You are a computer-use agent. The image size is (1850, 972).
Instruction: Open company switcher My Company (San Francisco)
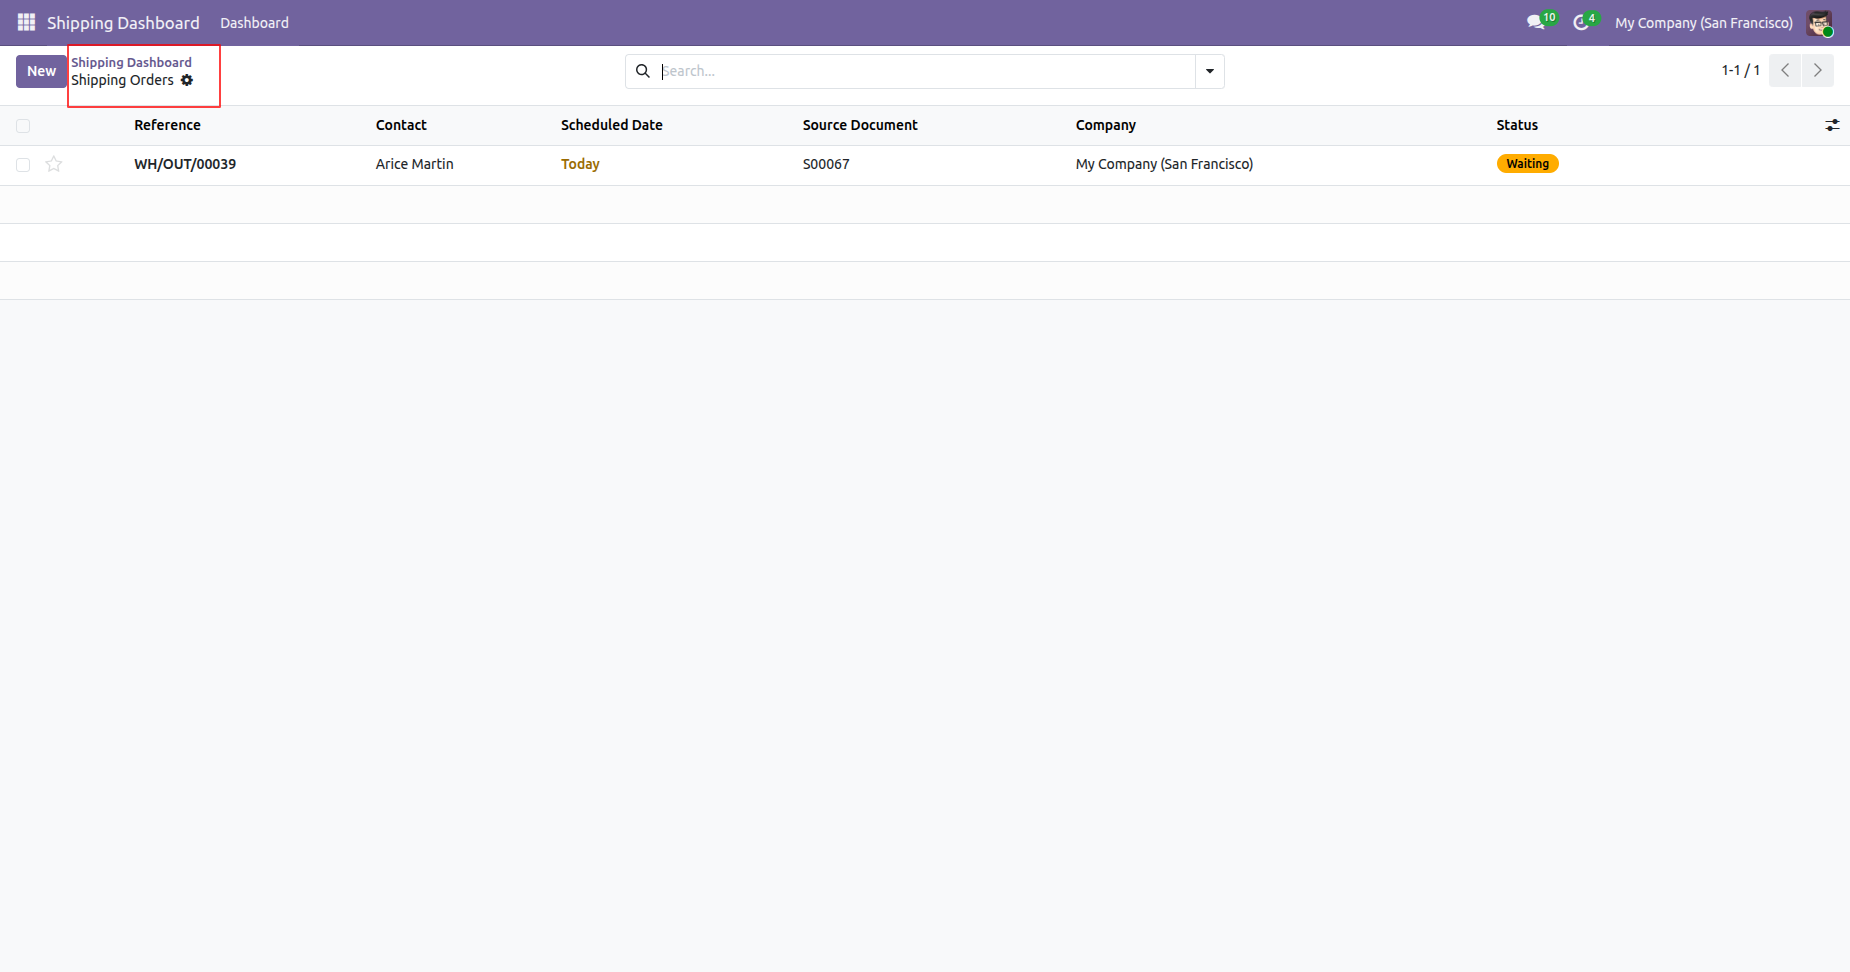click(1704, 22)
